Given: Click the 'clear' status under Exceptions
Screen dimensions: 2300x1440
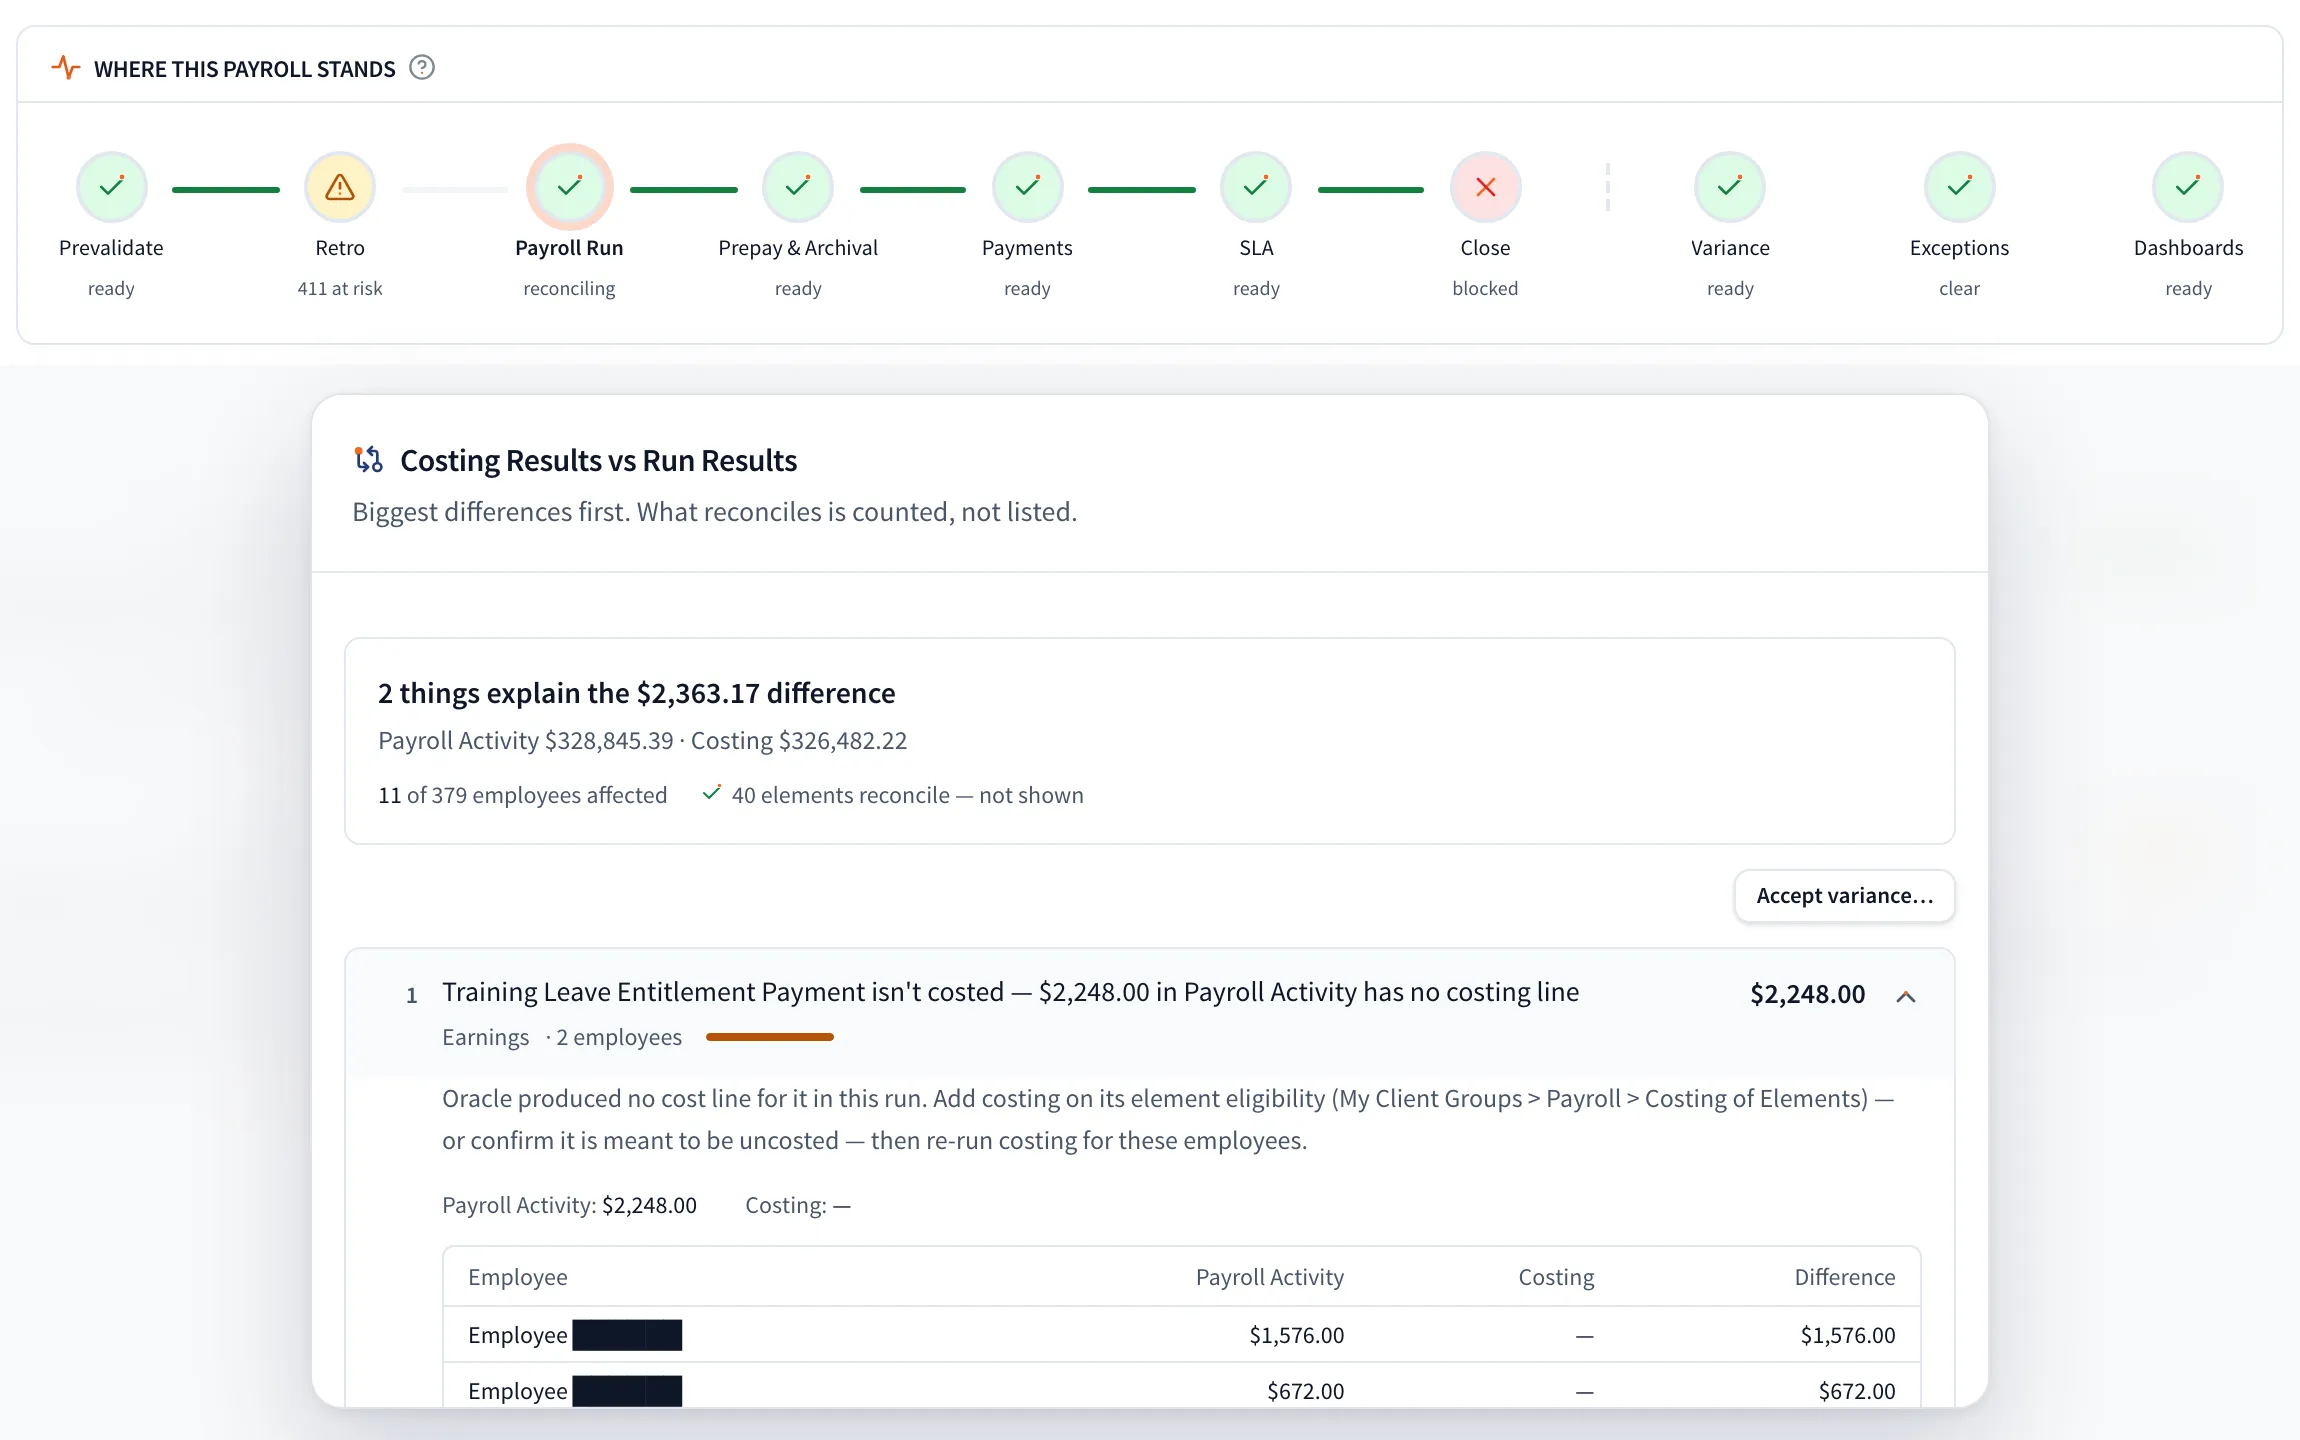Looking at the screenshot, I should point(1959,288).
